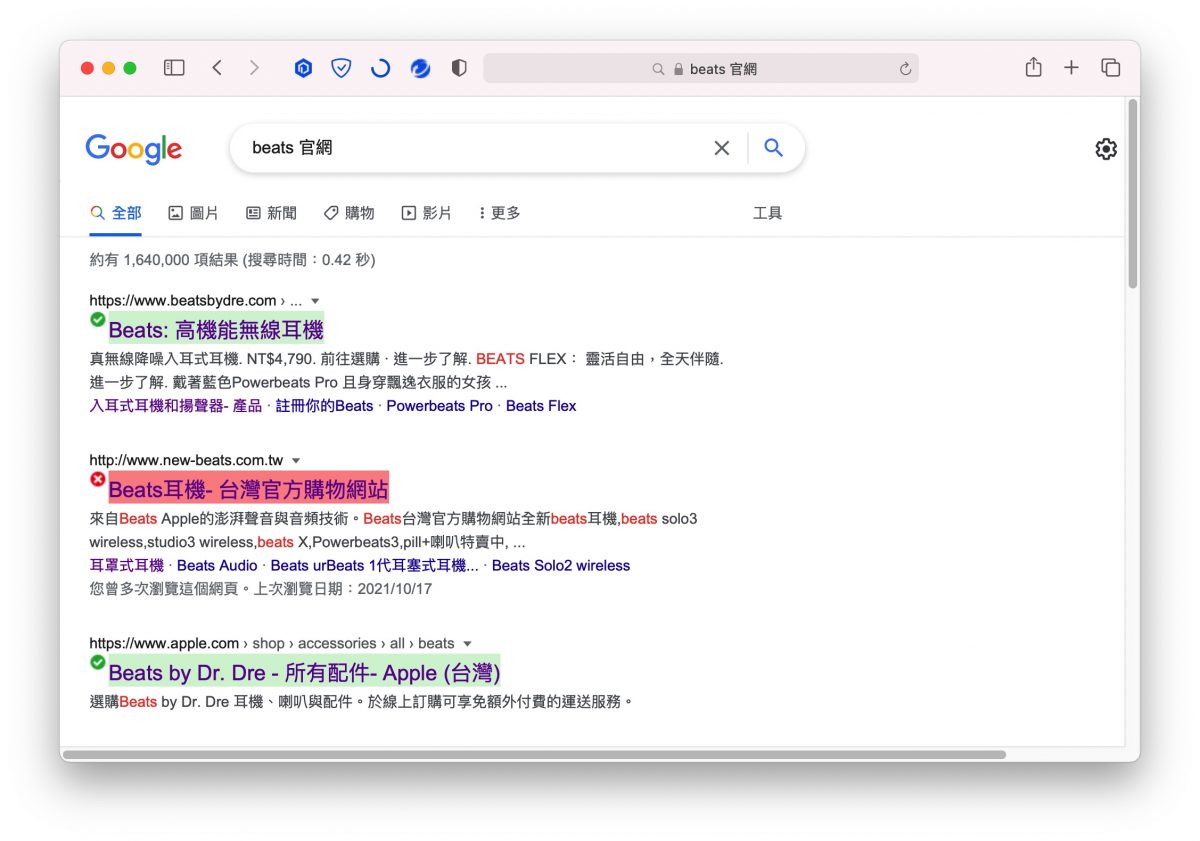
Task: Open the 更多 menu
Action: click(499, 213)
